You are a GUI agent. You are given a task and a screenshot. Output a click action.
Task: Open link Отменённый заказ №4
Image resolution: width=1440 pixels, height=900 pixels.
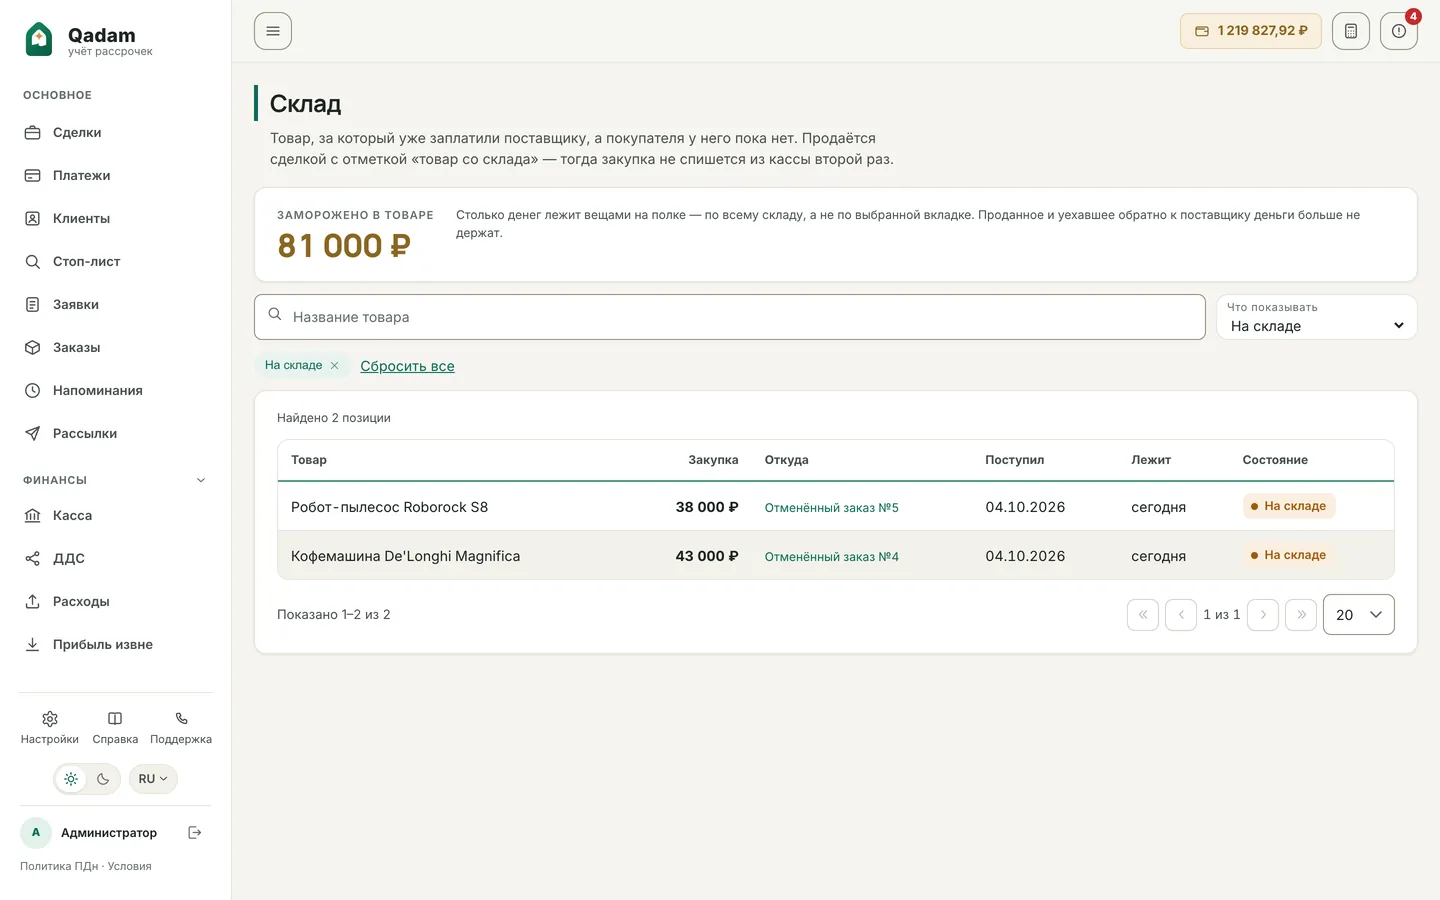click(832, 557)
